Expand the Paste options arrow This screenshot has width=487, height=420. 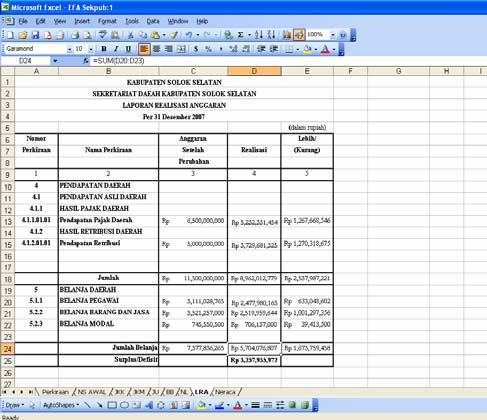pyautogui.click(x=164, y=35)
